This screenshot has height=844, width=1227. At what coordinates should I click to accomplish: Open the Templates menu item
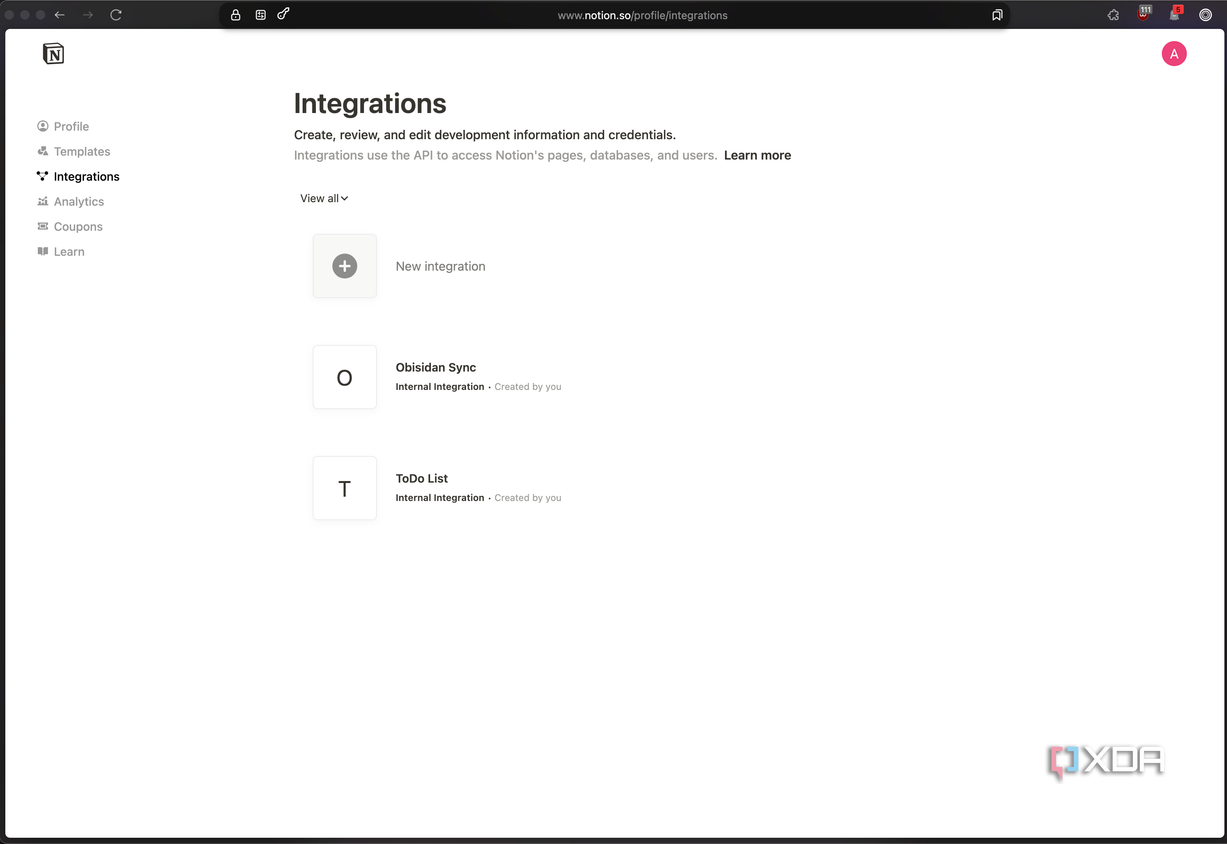tap(82, 151)
